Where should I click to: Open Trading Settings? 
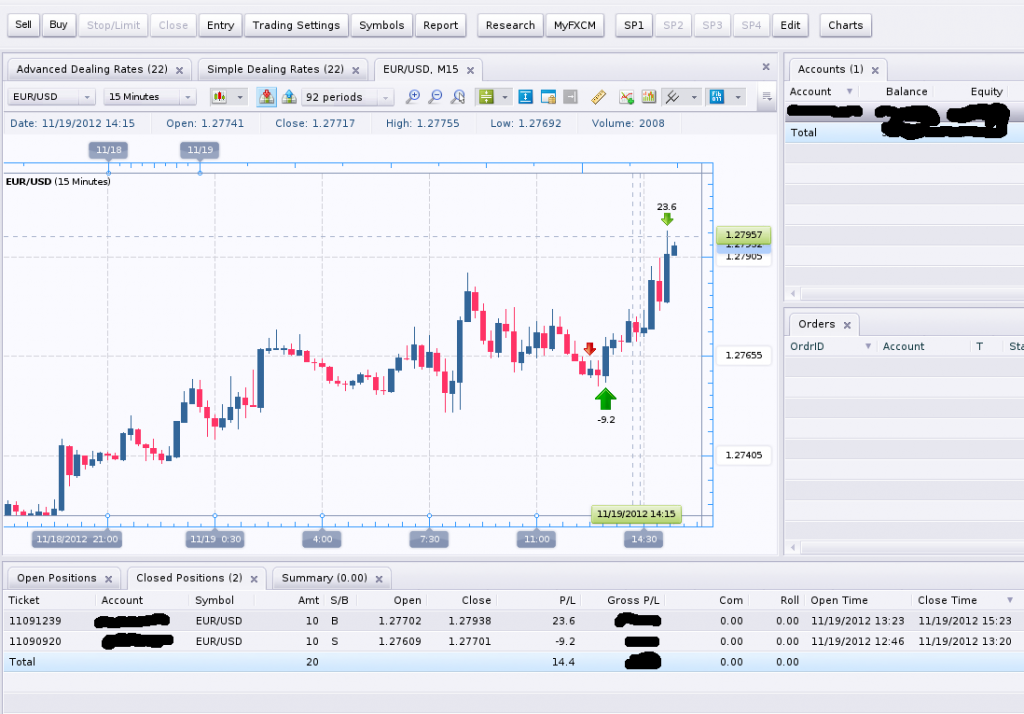point(296,25)
